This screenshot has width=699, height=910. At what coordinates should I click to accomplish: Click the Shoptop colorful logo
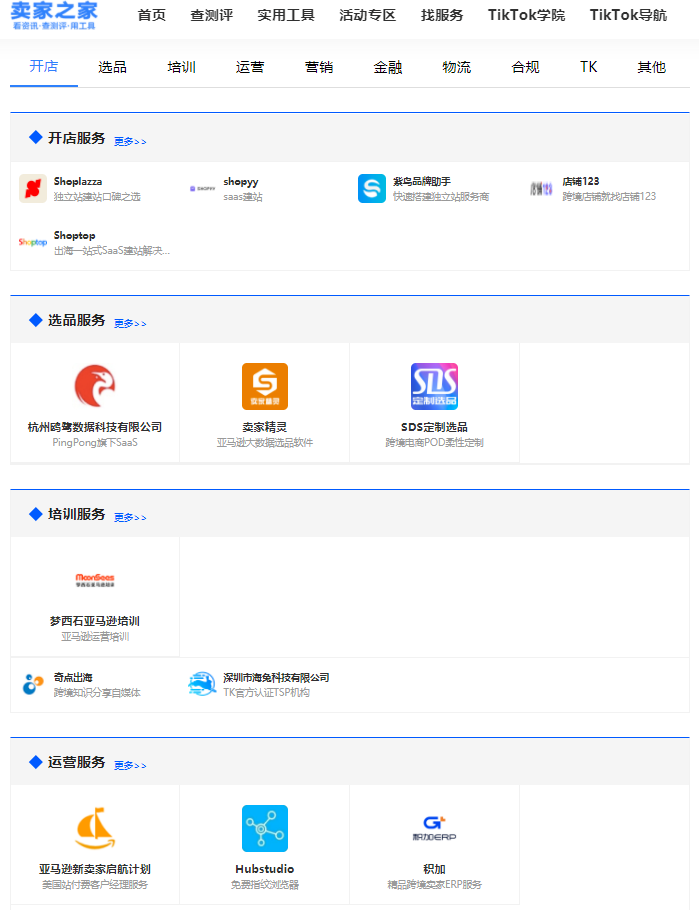pyautogui.click(x=33, y=242)
